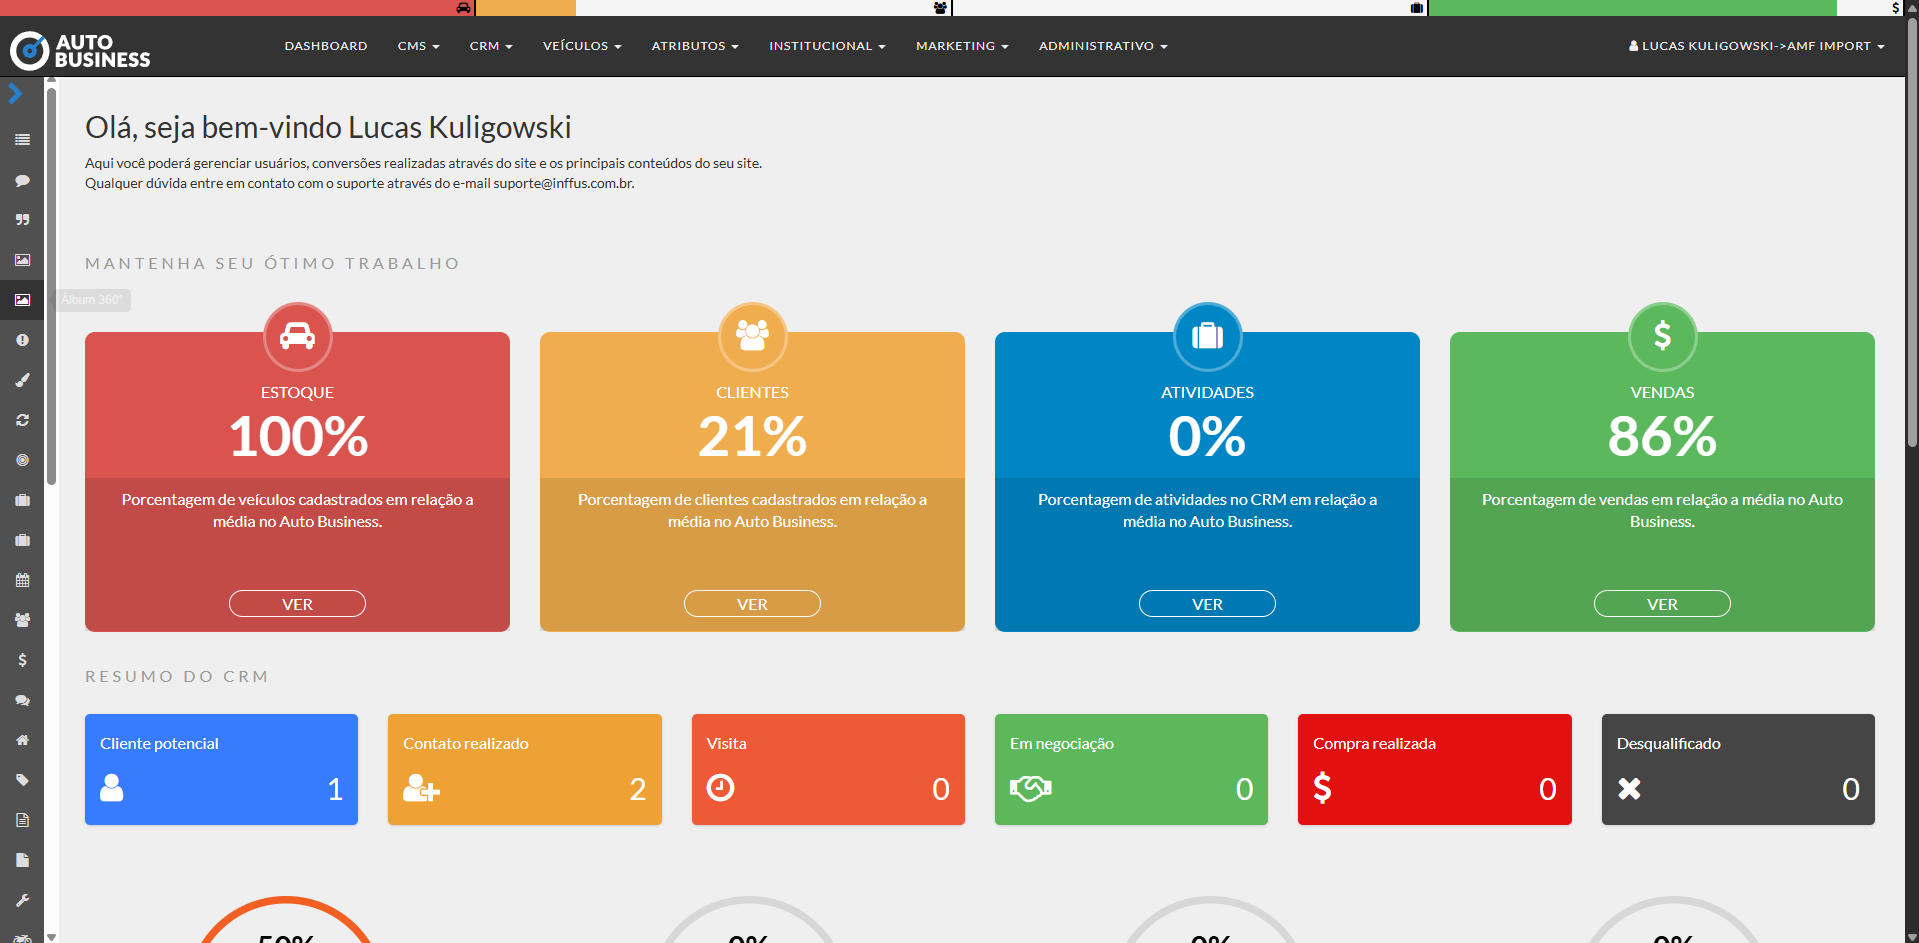Click the car icon atop Estoque card

tap(297, 336)
